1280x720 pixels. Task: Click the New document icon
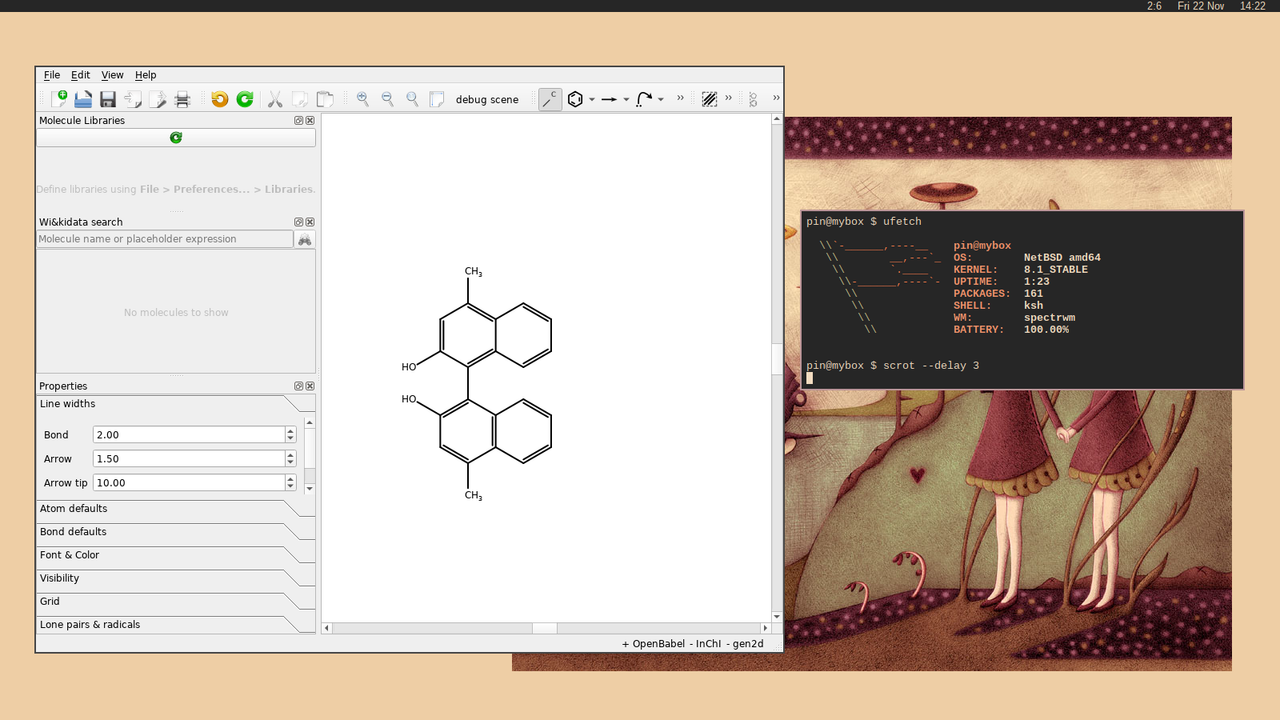coord(59,99)
